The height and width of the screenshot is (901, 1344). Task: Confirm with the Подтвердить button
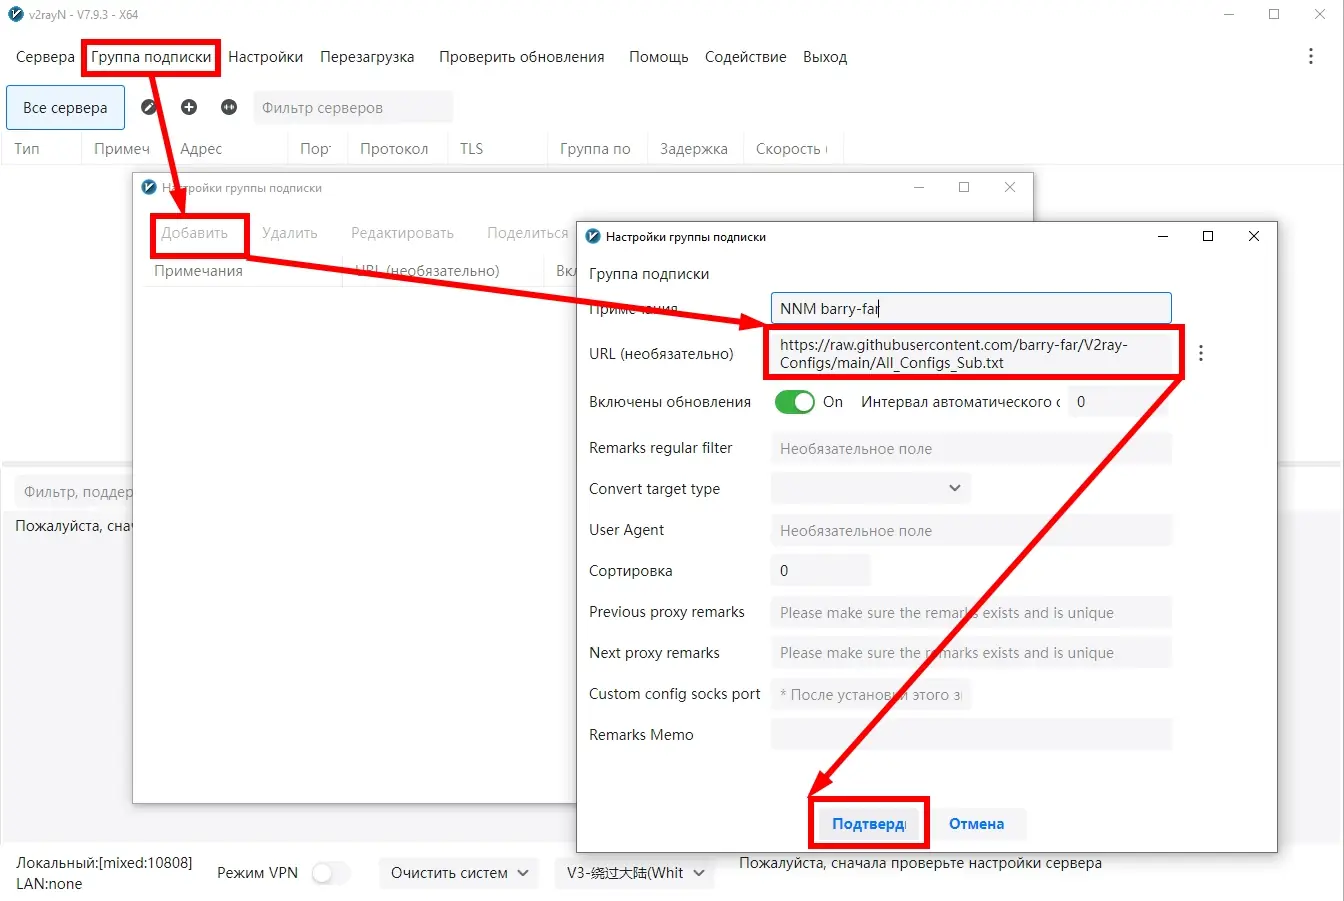868,824
